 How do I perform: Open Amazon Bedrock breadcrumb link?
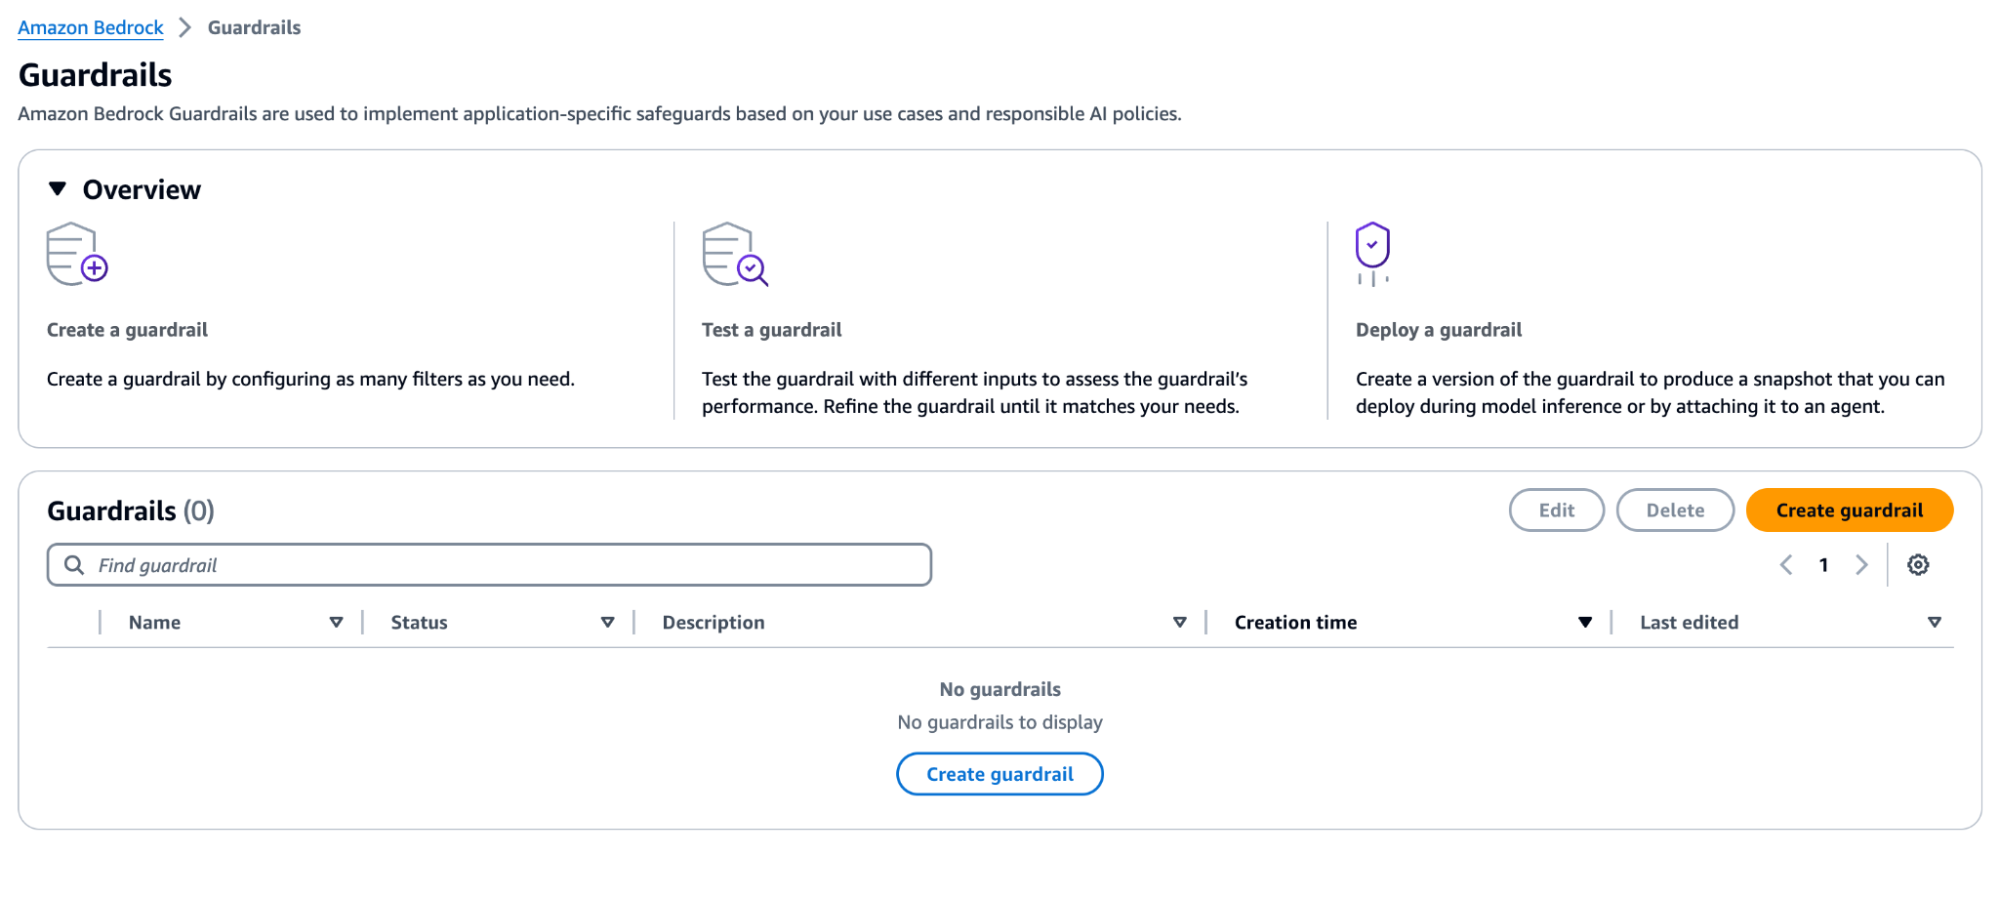(x=90, y=28)
